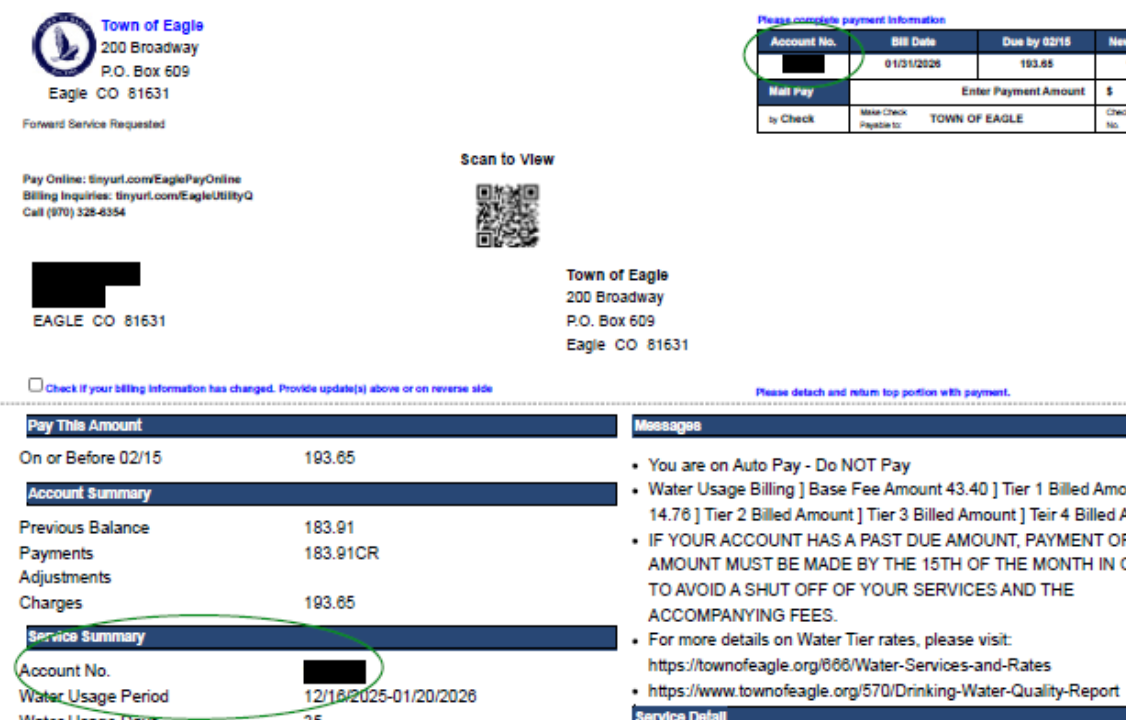Click the Account Summary section header
Viewport: 1126px width, 720px height.
coord(322,494)
